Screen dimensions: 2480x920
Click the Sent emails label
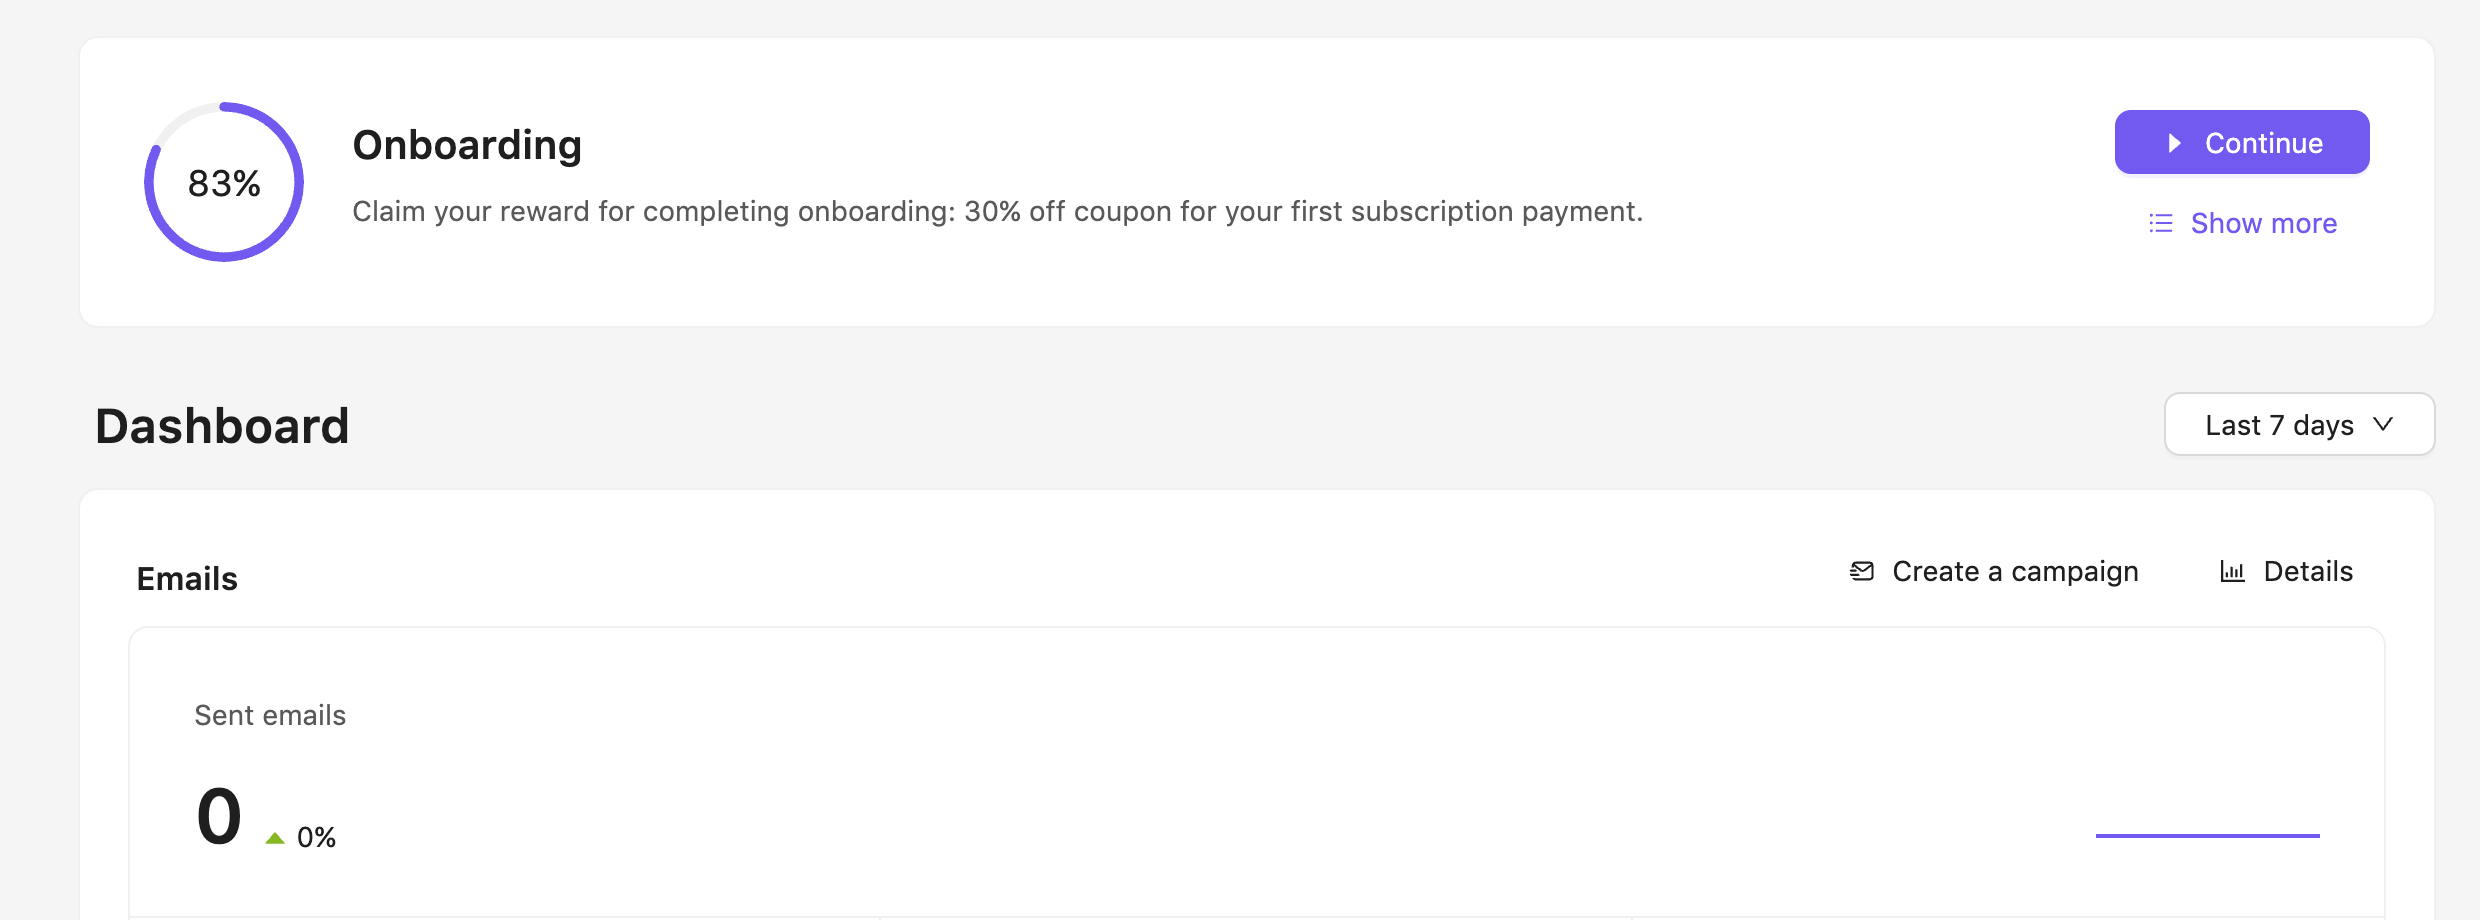coord(270,715)
